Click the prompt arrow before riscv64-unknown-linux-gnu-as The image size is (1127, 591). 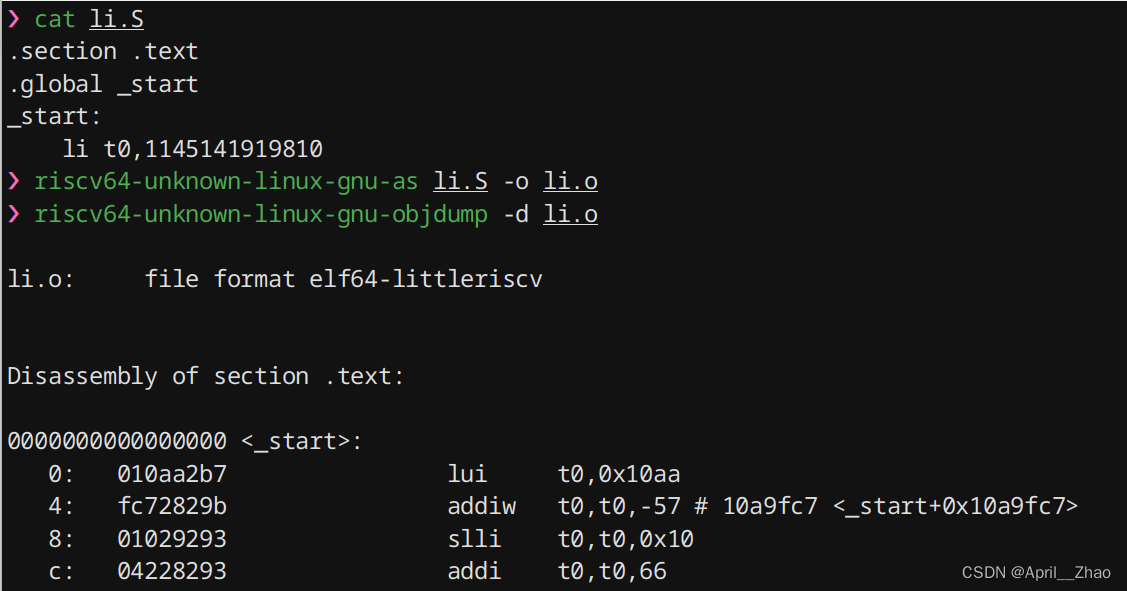pyautogui.click(x=14, y=181)
